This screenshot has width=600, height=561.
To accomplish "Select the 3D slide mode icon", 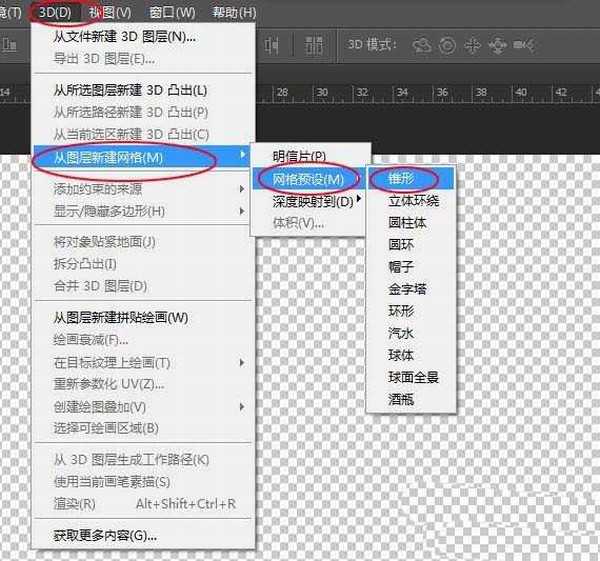I will [x=494, y=46].
